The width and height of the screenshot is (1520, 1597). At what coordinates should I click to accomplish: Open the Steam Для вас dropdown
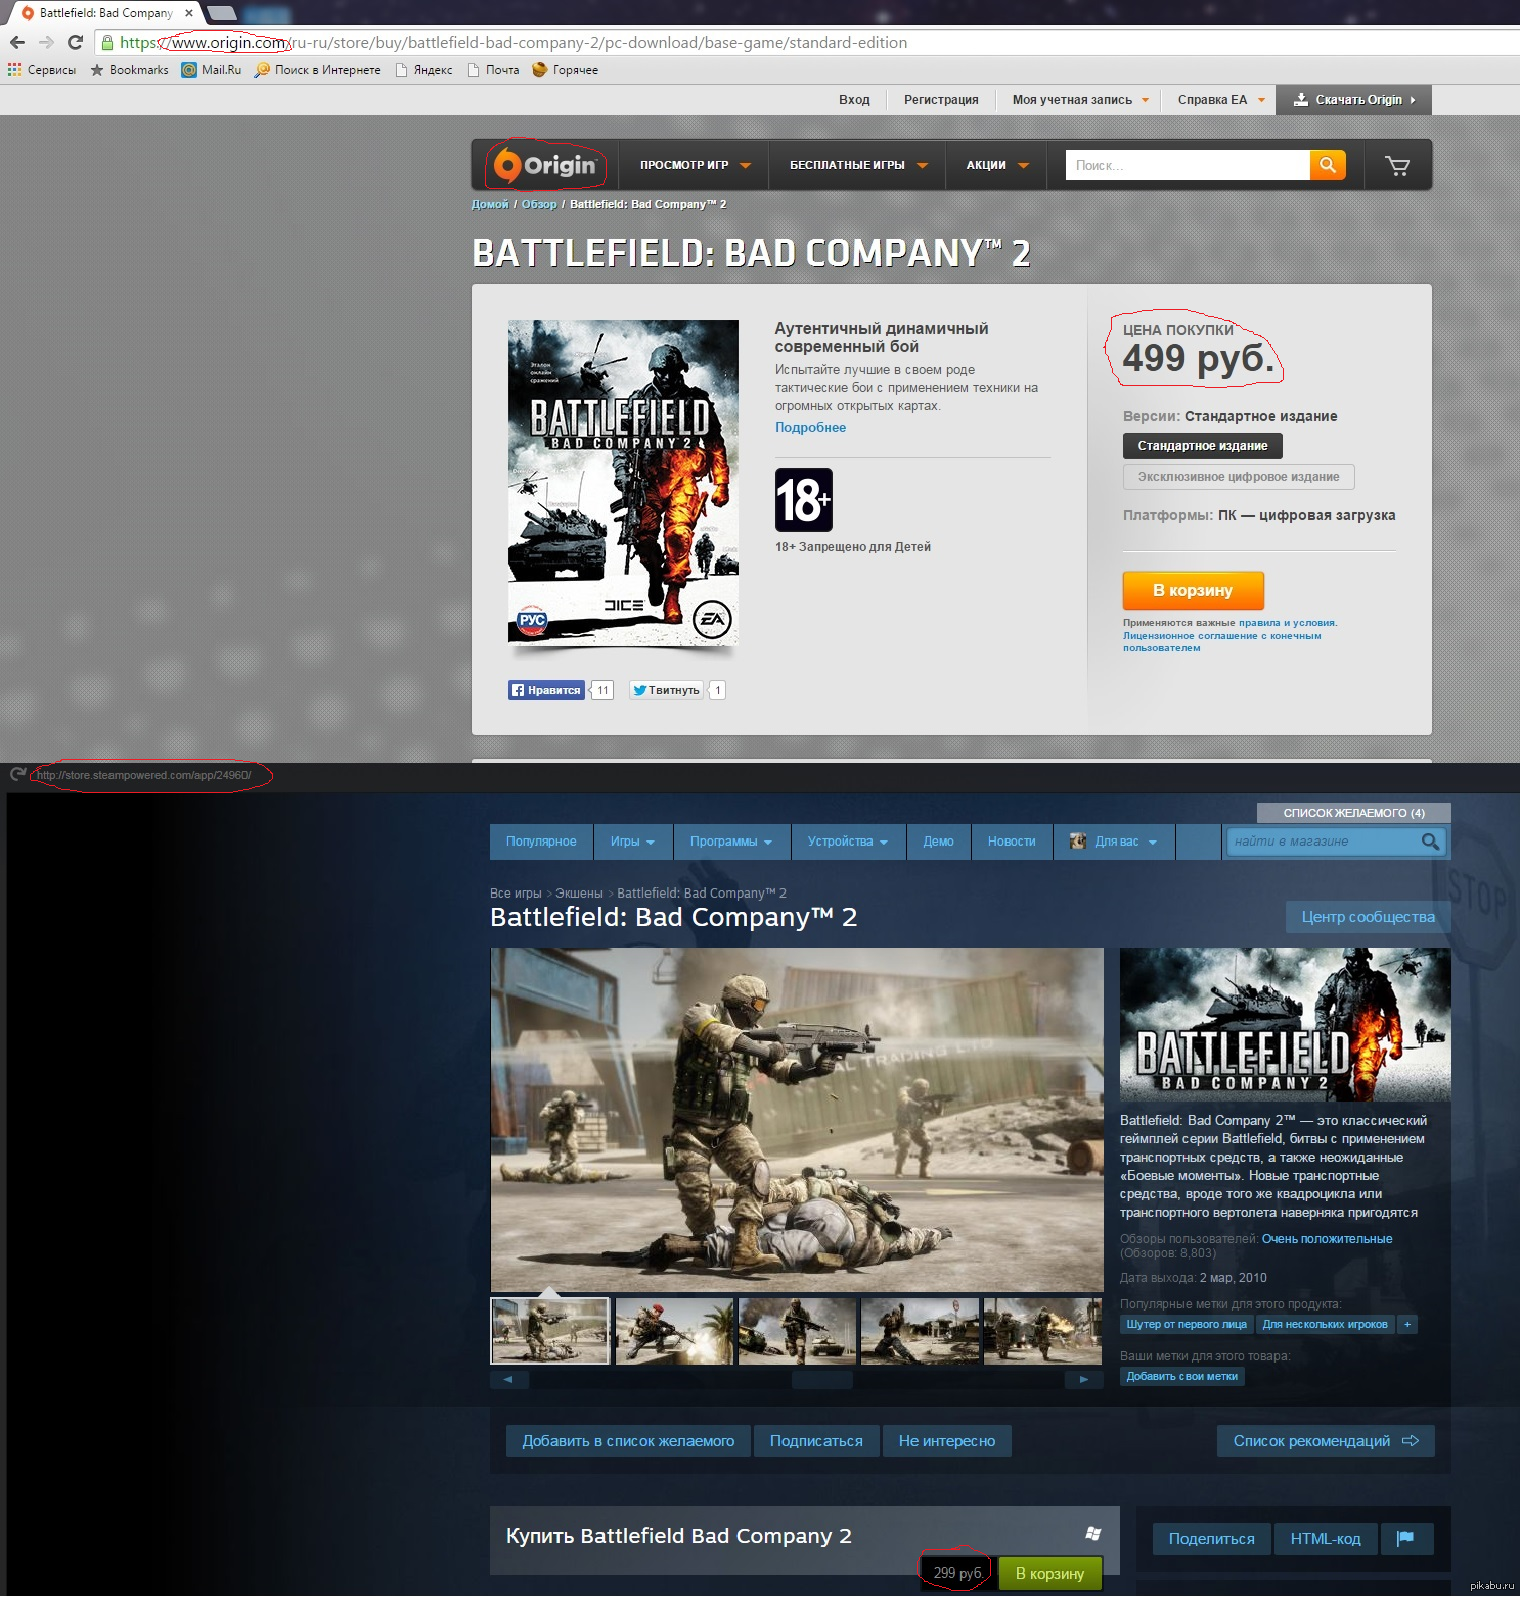(x=1114, y=842)
